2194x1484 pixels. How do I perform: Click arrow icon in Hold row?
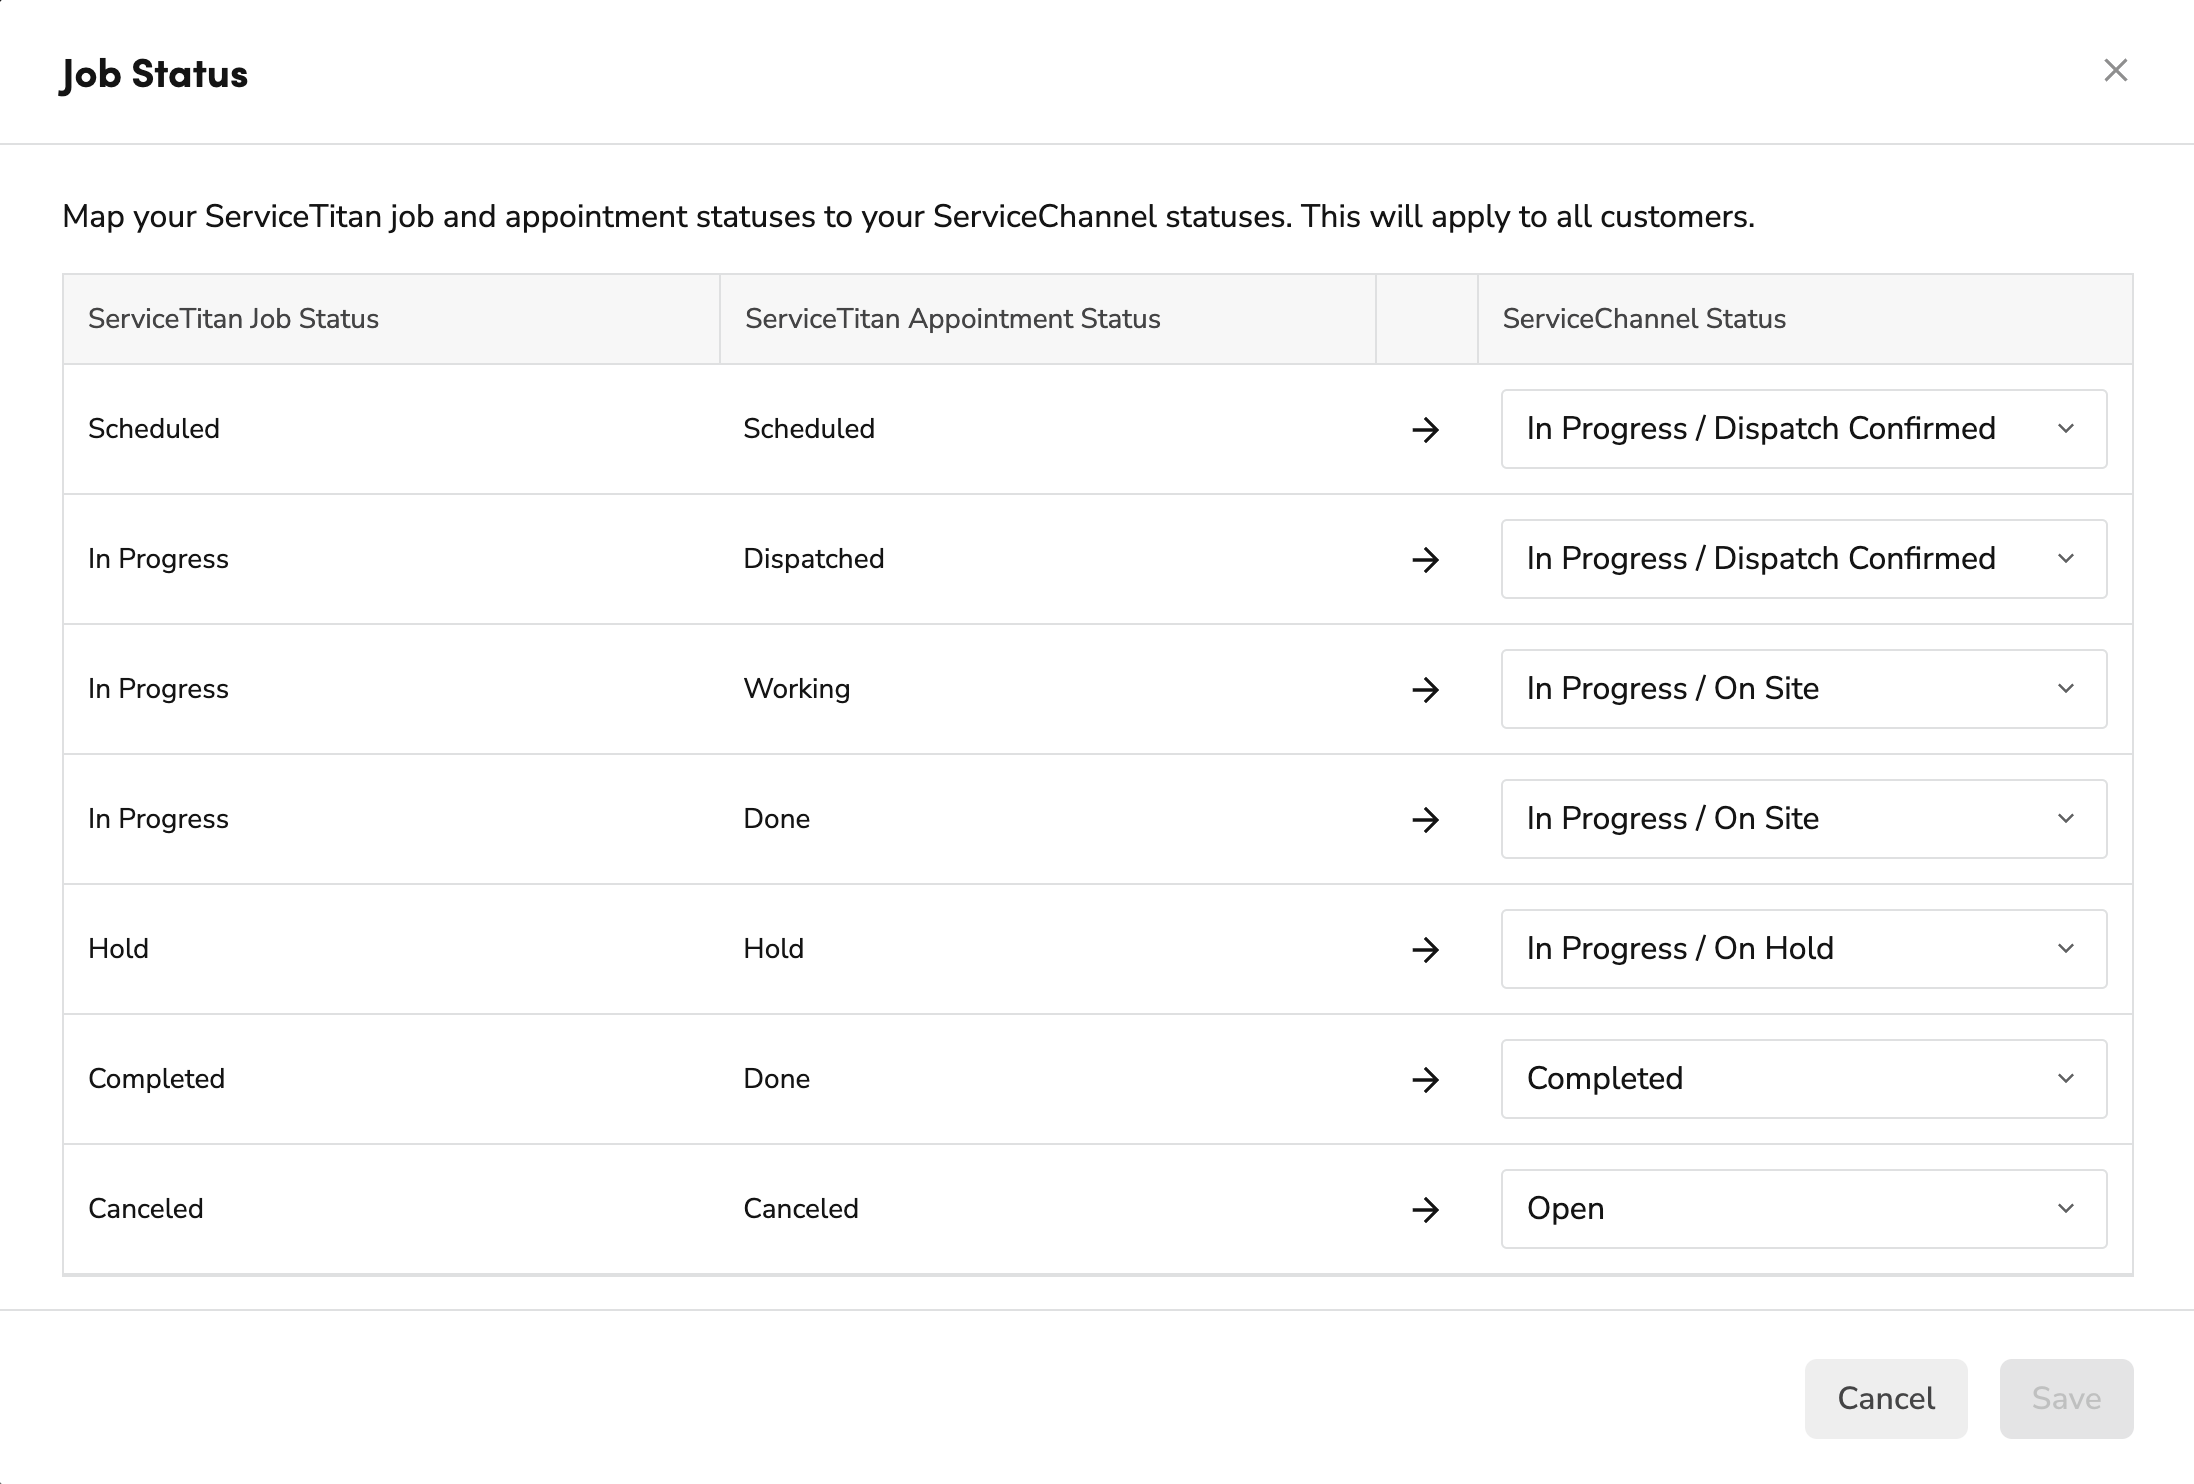tap(1426, 950)
